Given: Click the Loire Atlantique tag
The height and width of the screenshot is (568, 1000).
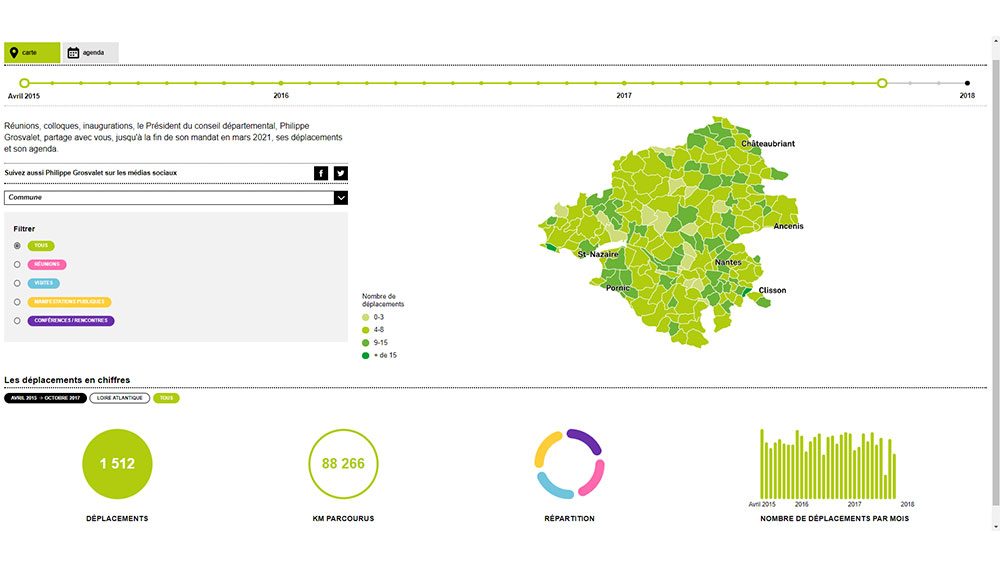Looking at the screenshot, I should coord(119,398).
